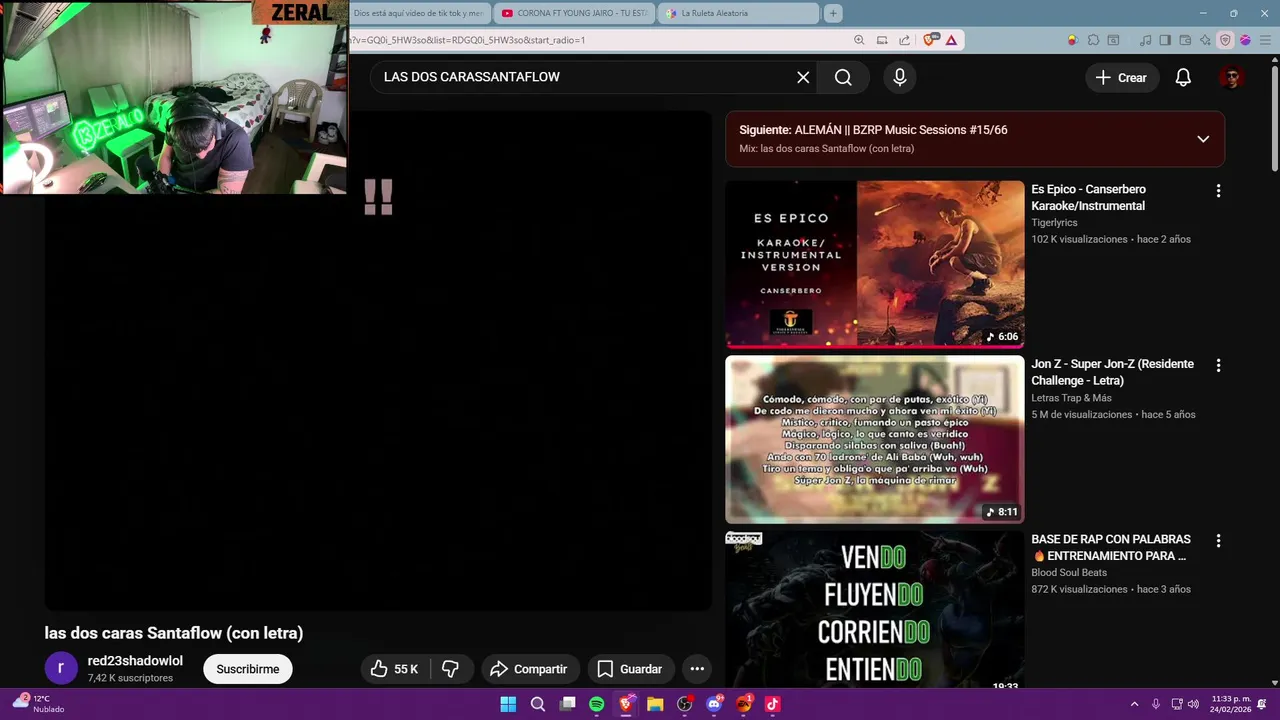Clear the YouTube search box with X
The height and width of the screenshot is (720, 1280).
pyautogui.click(x=803, y=77)
